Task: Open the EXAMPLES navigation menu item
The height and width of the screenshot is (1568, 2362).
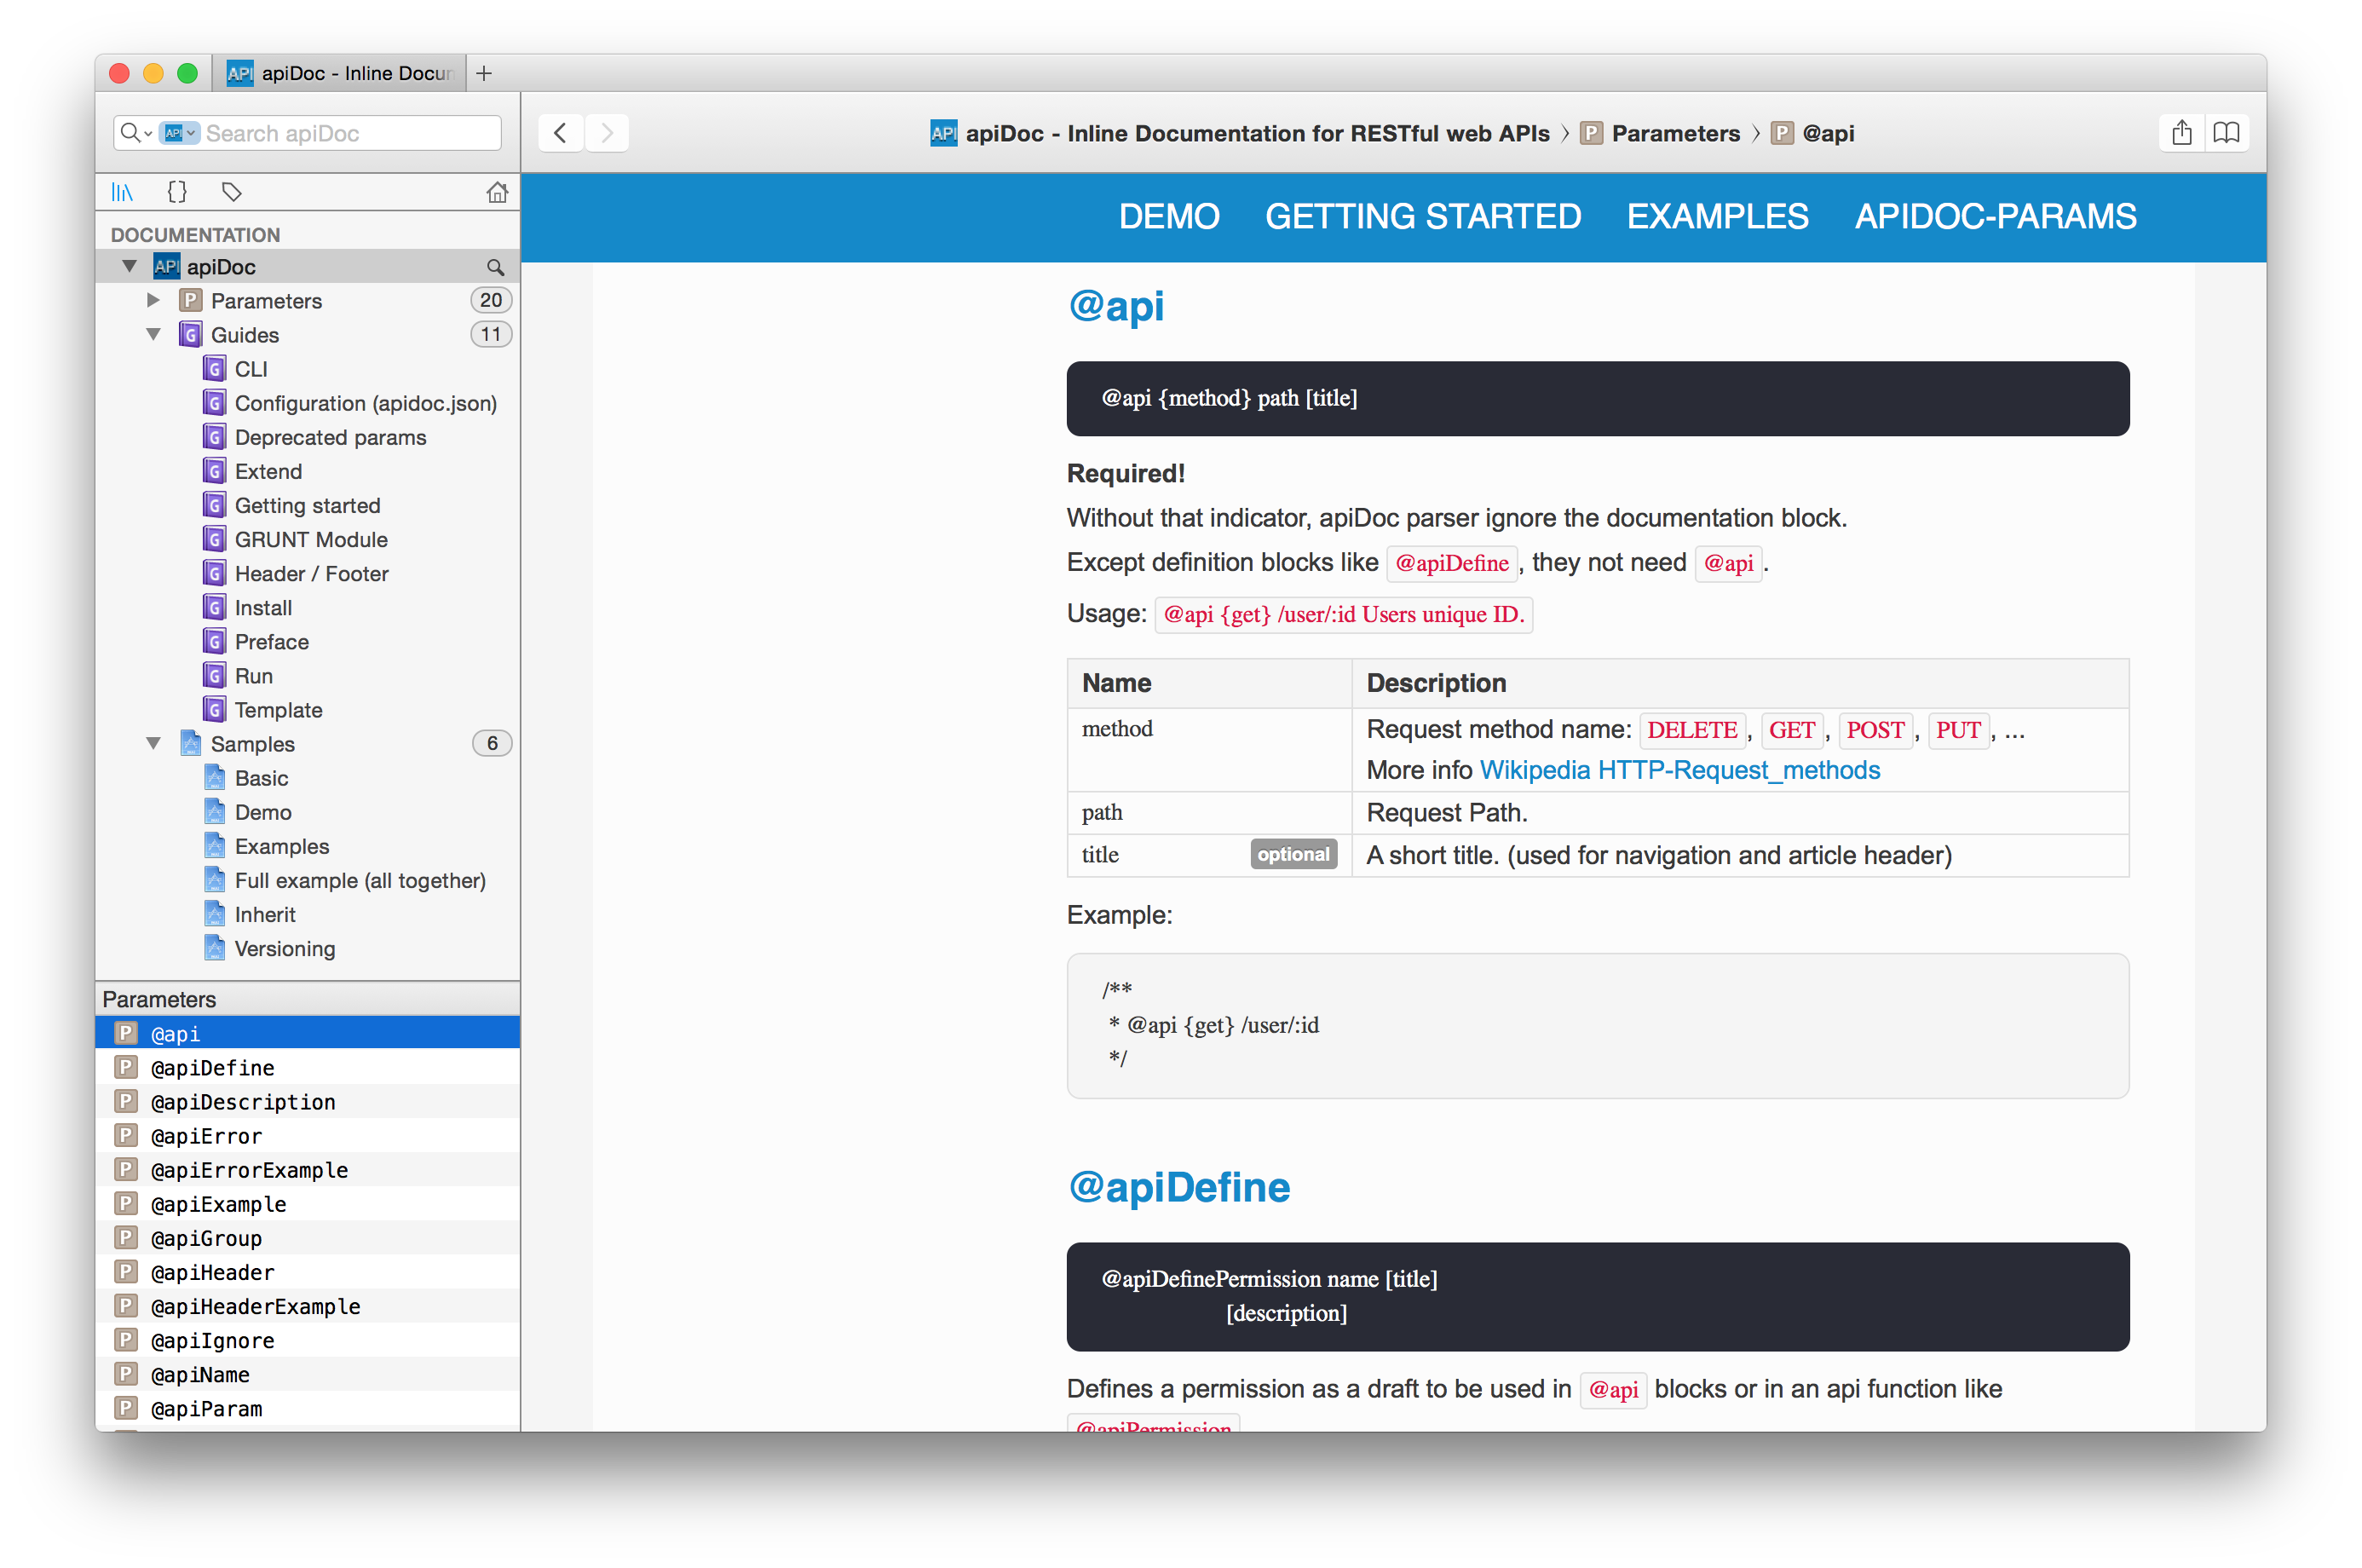Action: point(1717,217)
